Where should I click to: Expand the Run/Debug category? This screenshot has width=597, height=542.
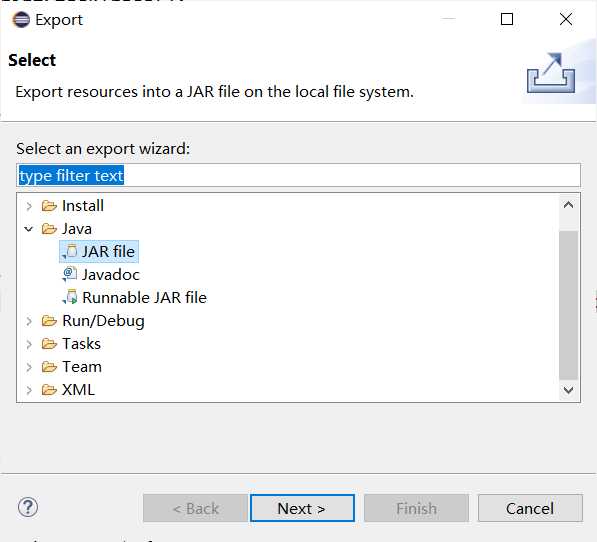[x=29, y=321]
